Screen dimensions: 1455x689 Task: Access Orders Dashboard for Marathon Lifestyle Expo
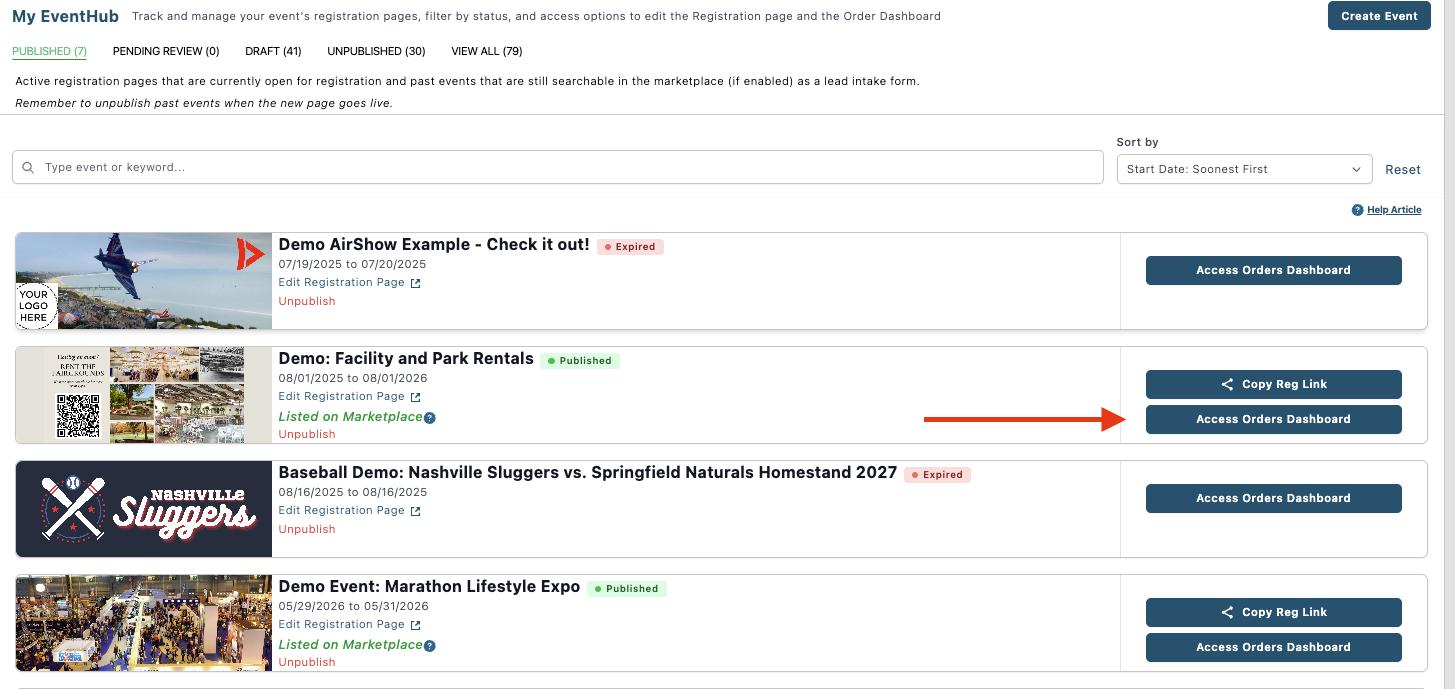1273,647
